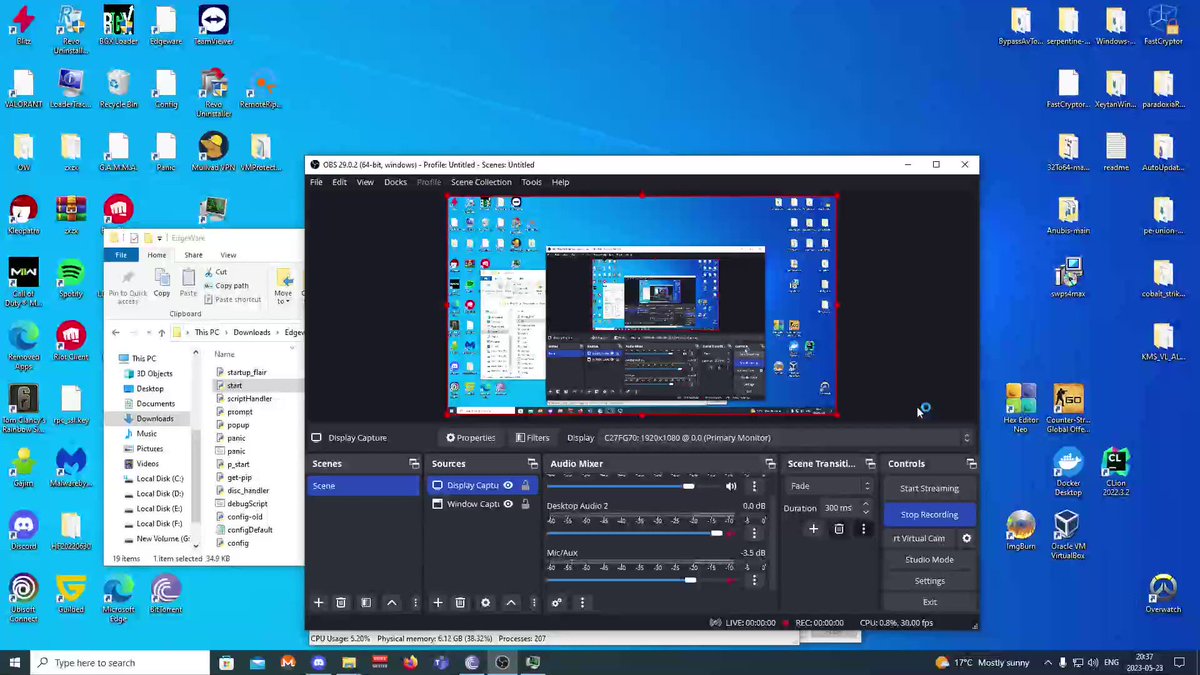Open Desktop Audio 2 three-dot options
This screenshot has height=675, width=1200.
[x=754, y=533]
